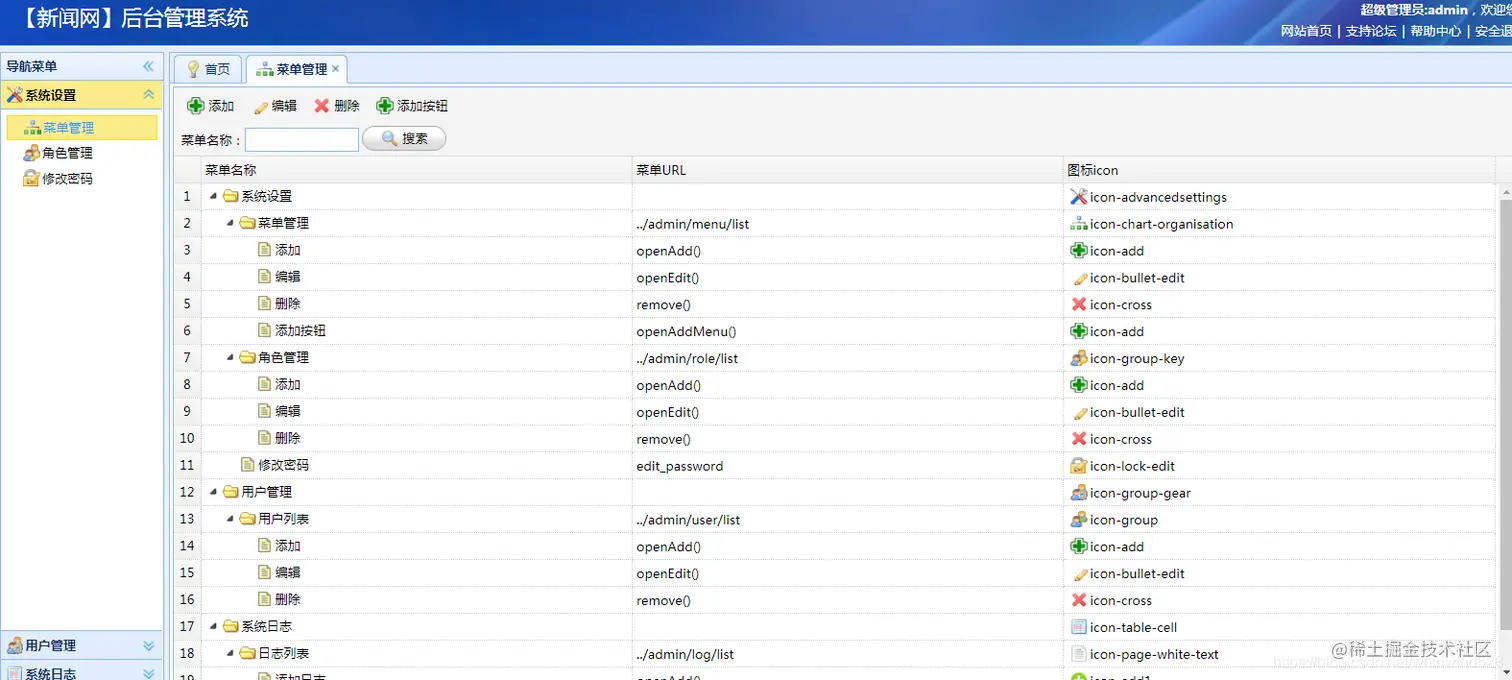This screenshot has height=680, width=1512.
Task: Collapse the 角色管理 tree node in row 7
Action: click(231, 357)
